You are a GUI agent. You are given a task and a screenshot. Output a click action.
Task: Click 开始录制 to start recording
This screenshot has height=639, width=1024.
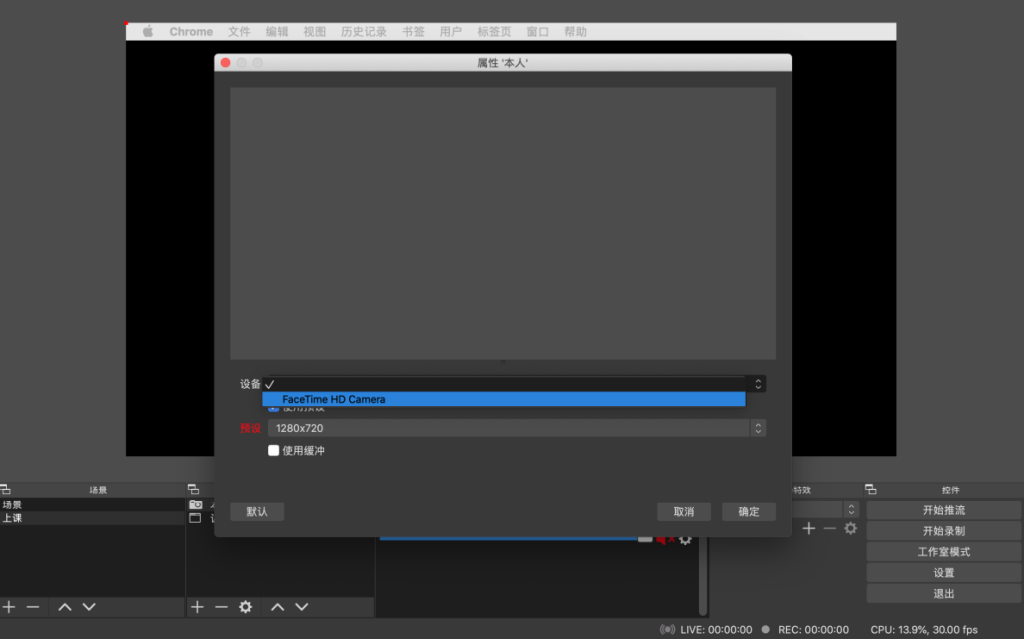coord(943,531)
